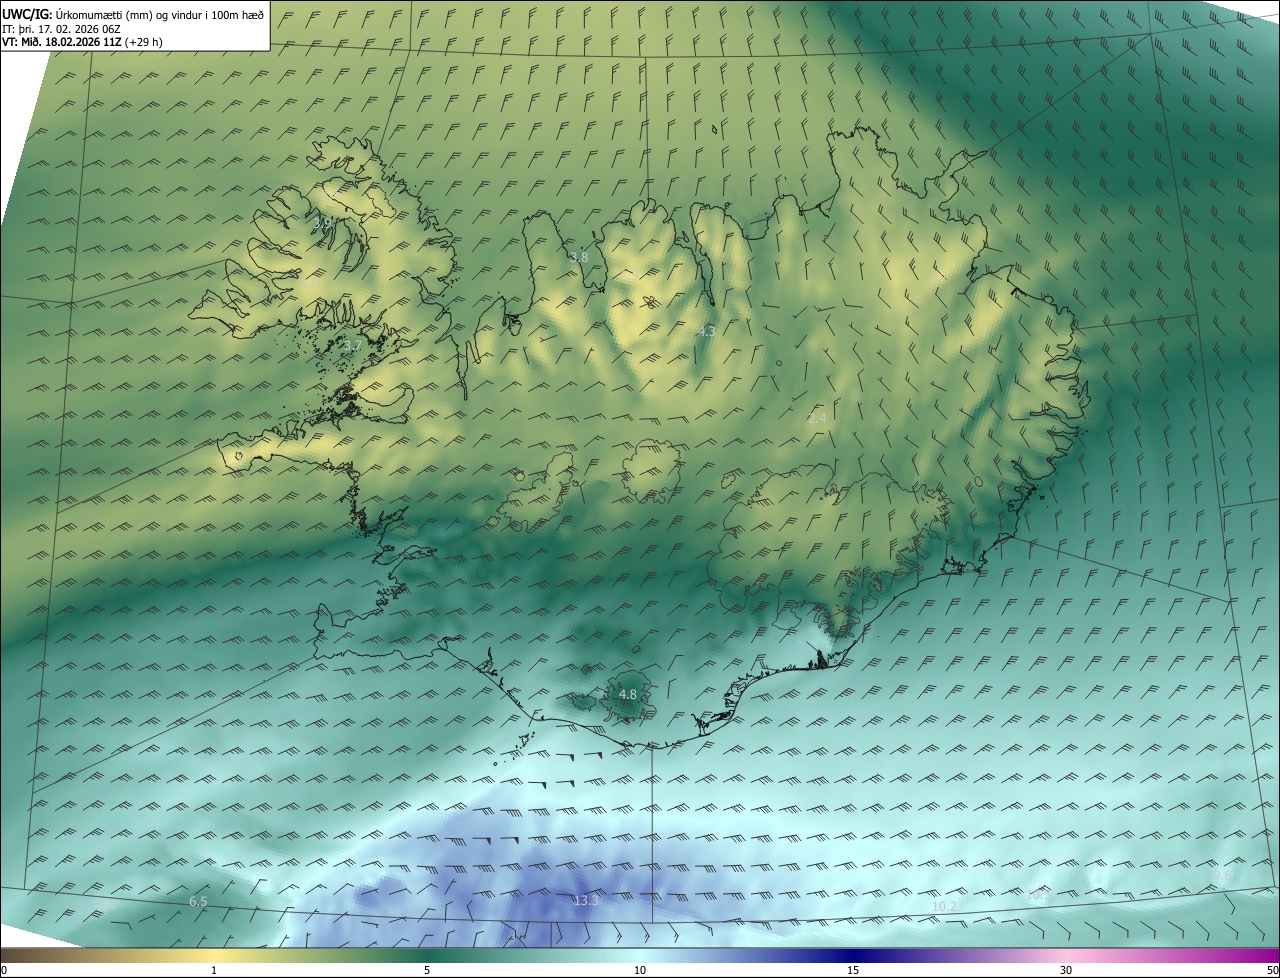
Task: Click the colorbar tick label 5
Action: [427, 970]
